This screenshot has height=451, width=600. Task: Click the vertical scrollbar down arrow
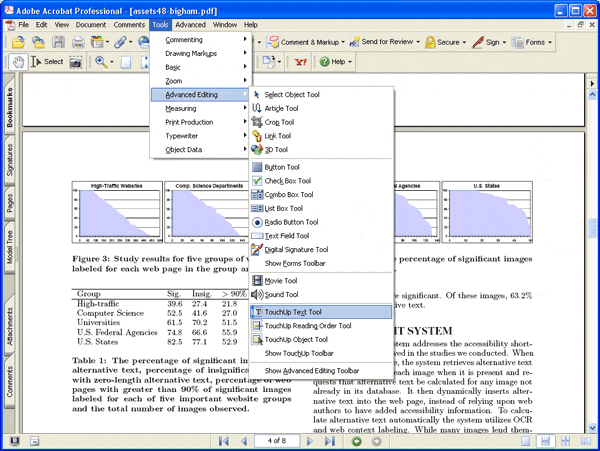point(592,428)
